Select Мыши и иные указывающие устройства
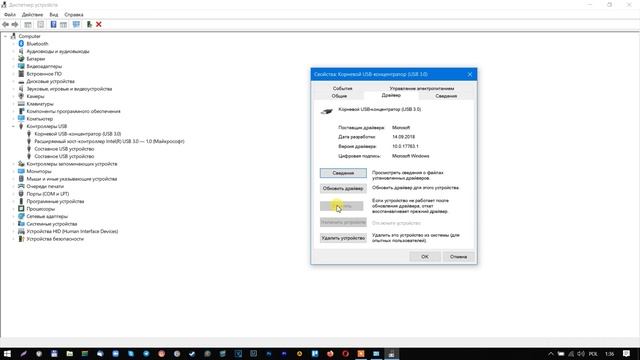 click(72, 179)
